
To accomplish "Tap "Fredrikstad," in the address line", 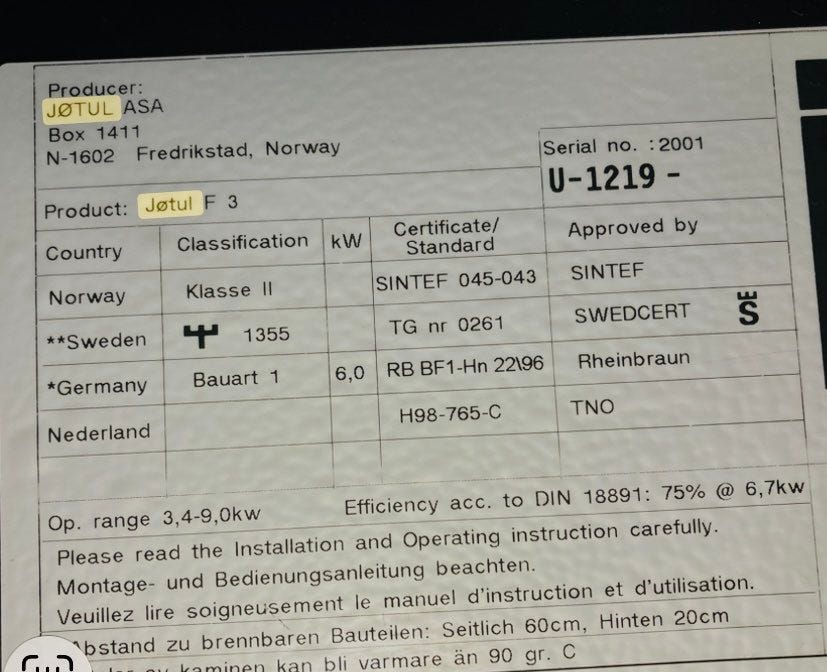I will pos(195,152).
